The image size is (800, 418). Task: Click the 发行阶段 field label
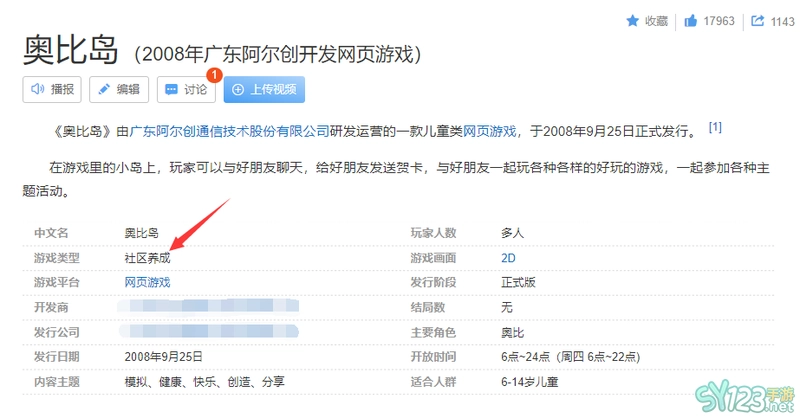pyautogui.click(x=433, y=282)
